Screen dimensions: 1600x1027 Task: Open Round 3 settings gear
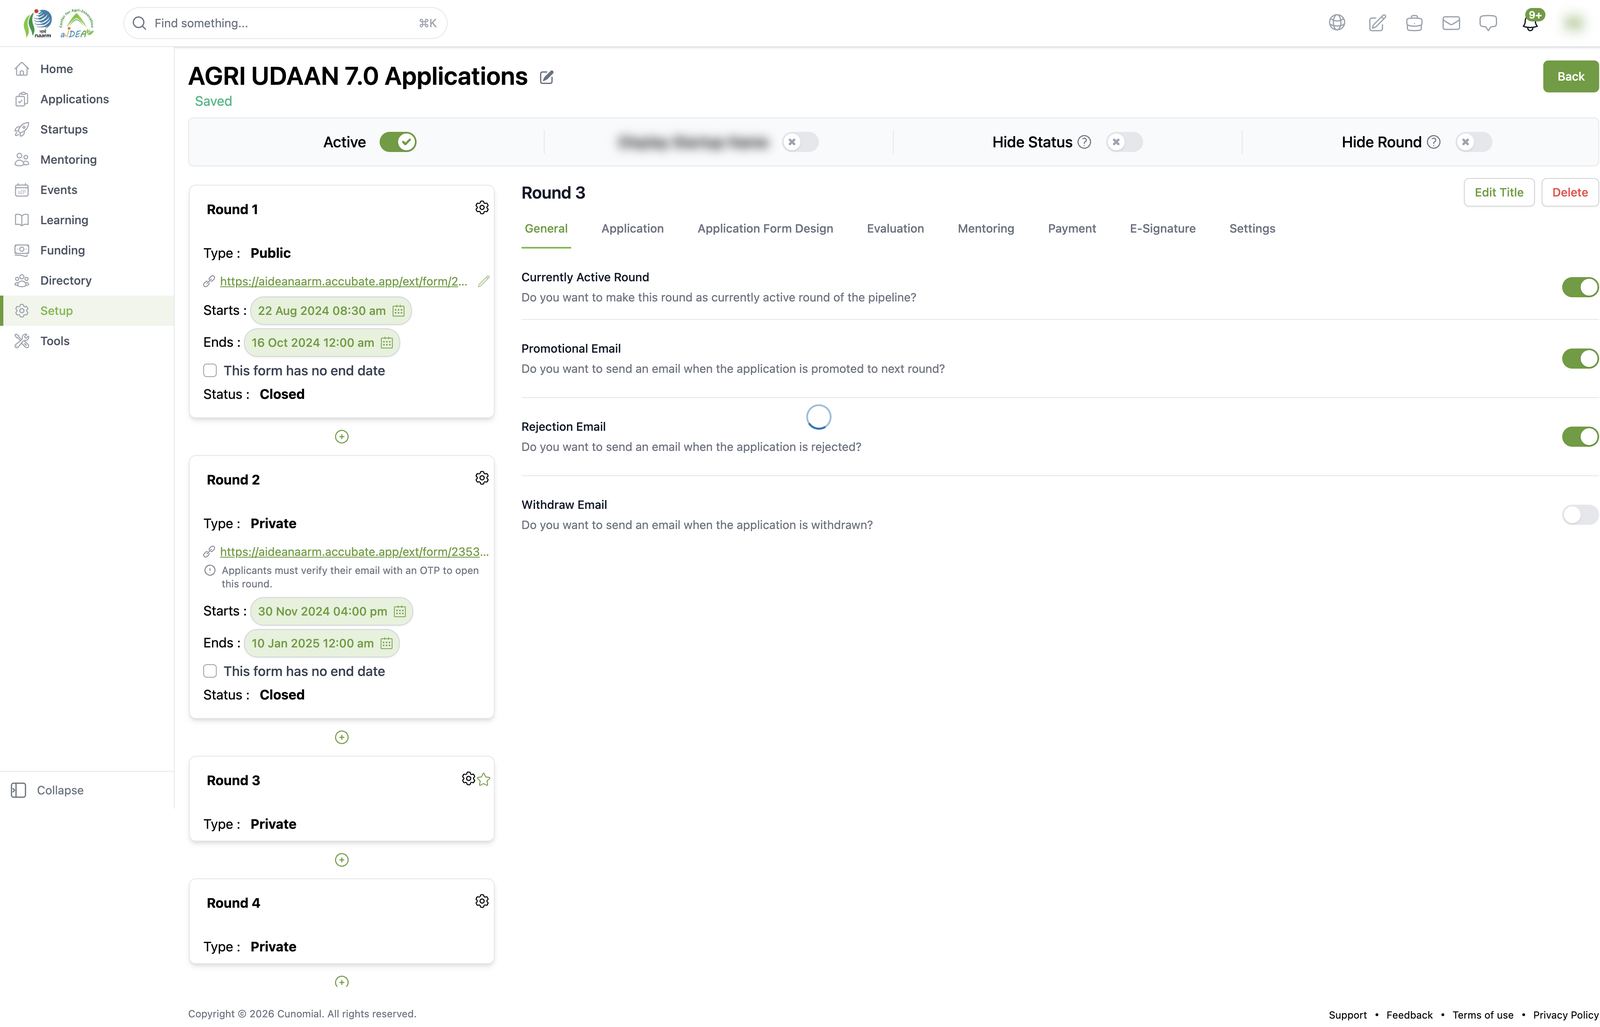tap(468, 778)
